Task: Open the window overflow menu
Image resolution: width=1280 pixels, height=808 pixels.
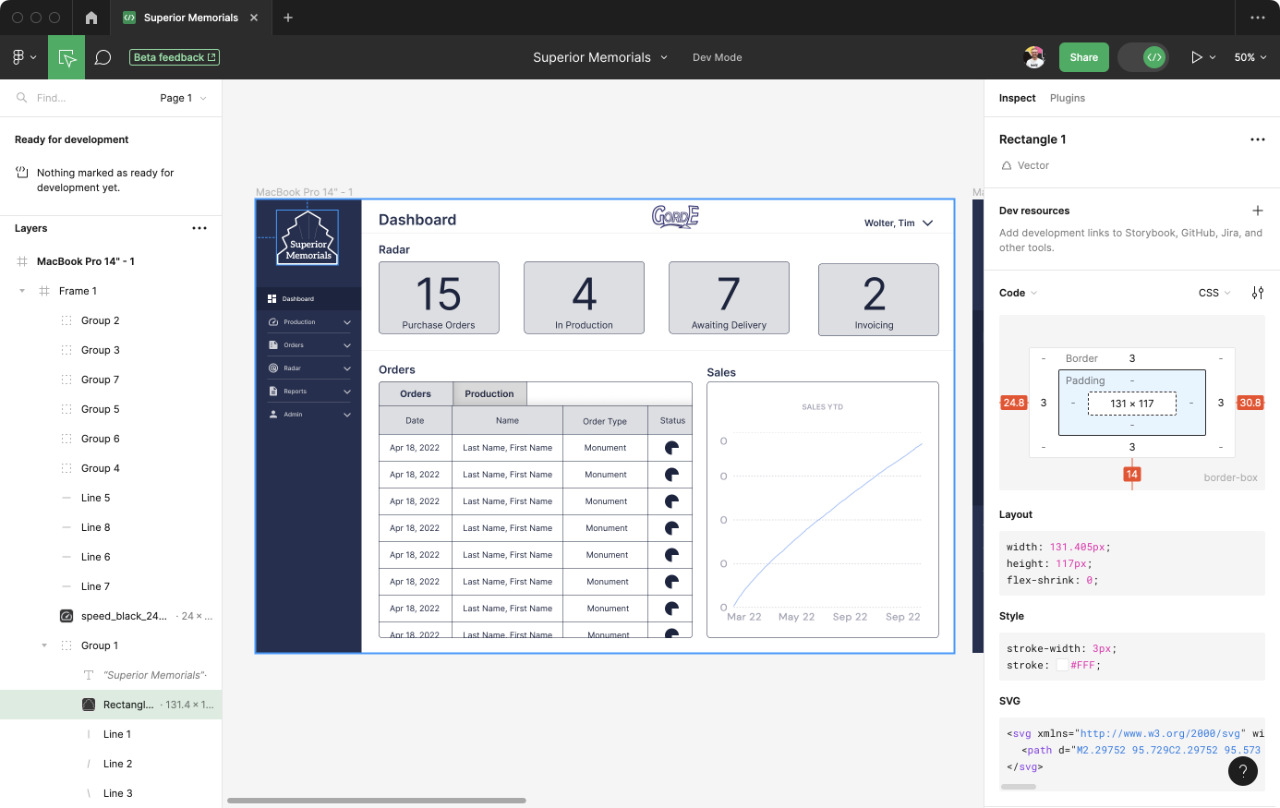Action: [1257, 17]
